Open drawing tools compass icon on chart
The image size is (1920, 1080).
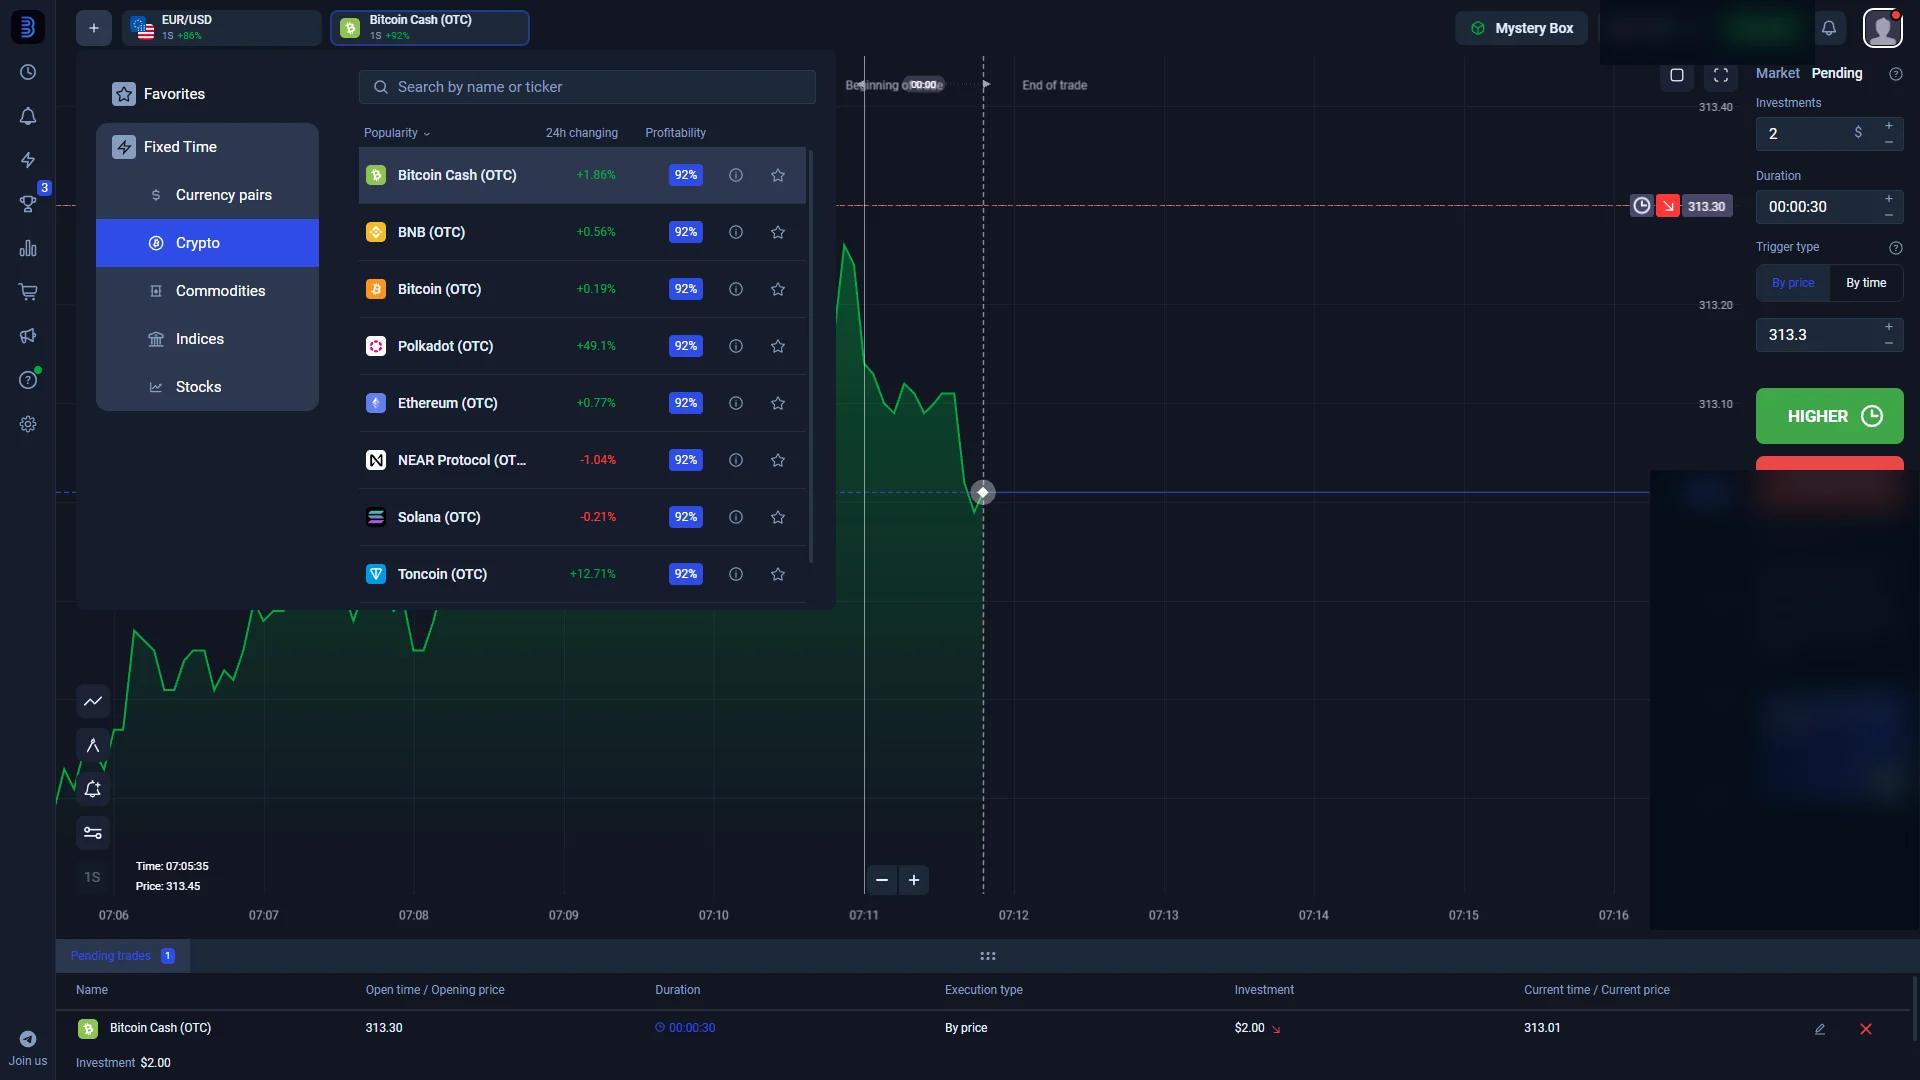pos(93,745)
